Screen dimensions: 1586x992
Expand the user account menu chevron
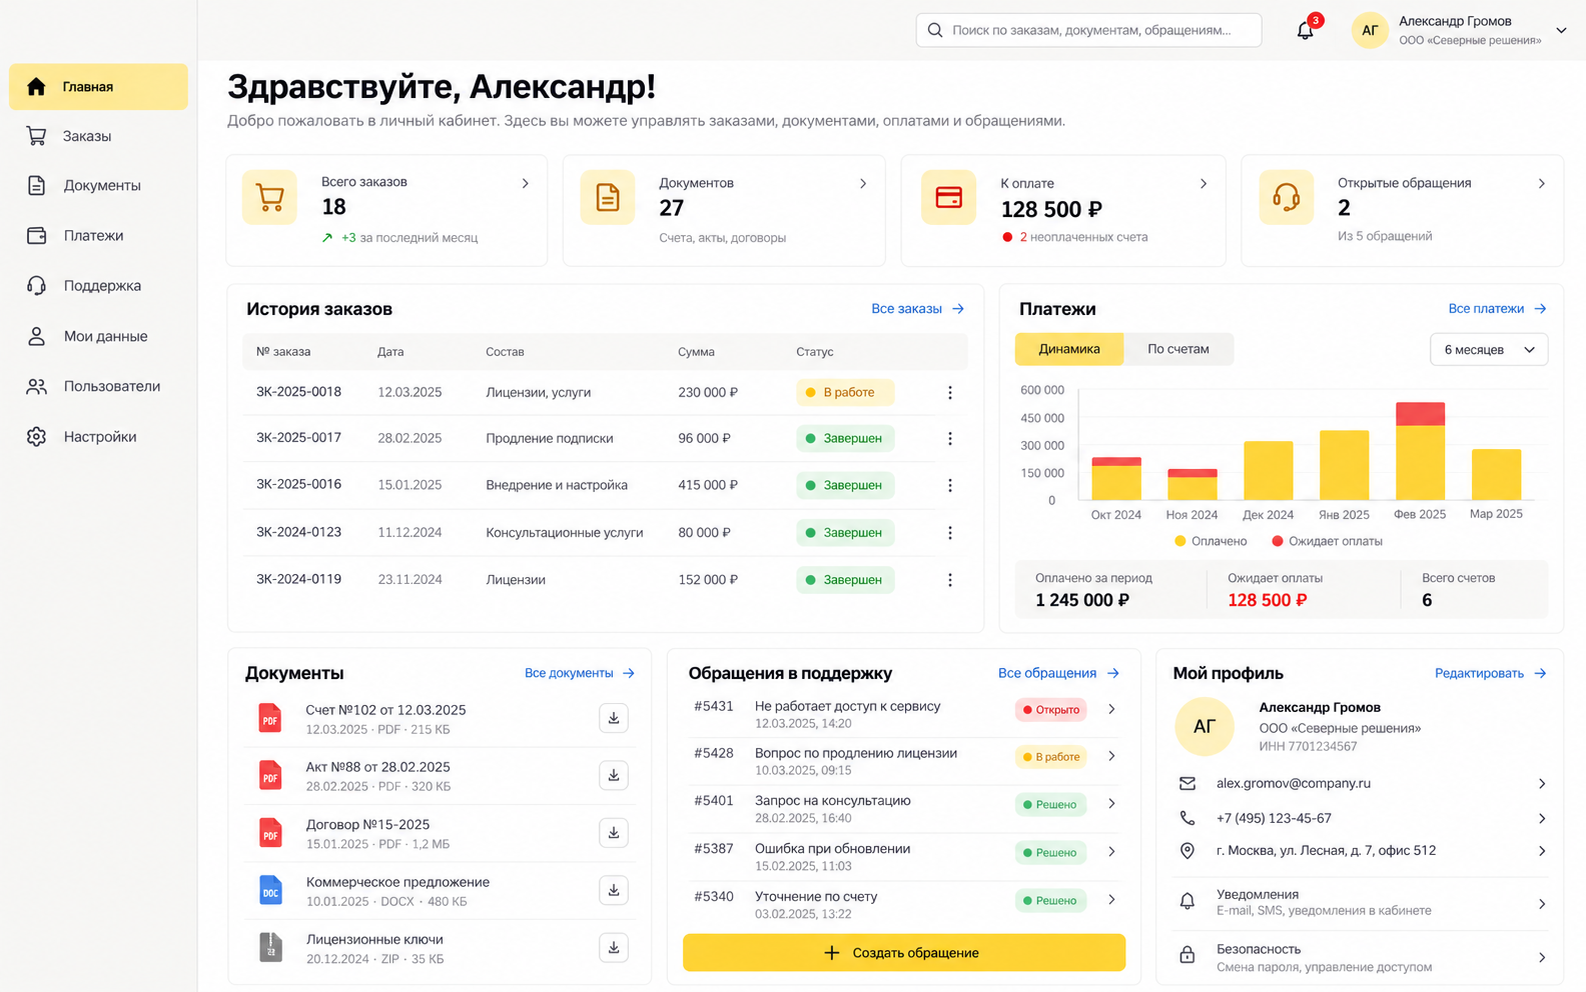[x=1561, y=30]
